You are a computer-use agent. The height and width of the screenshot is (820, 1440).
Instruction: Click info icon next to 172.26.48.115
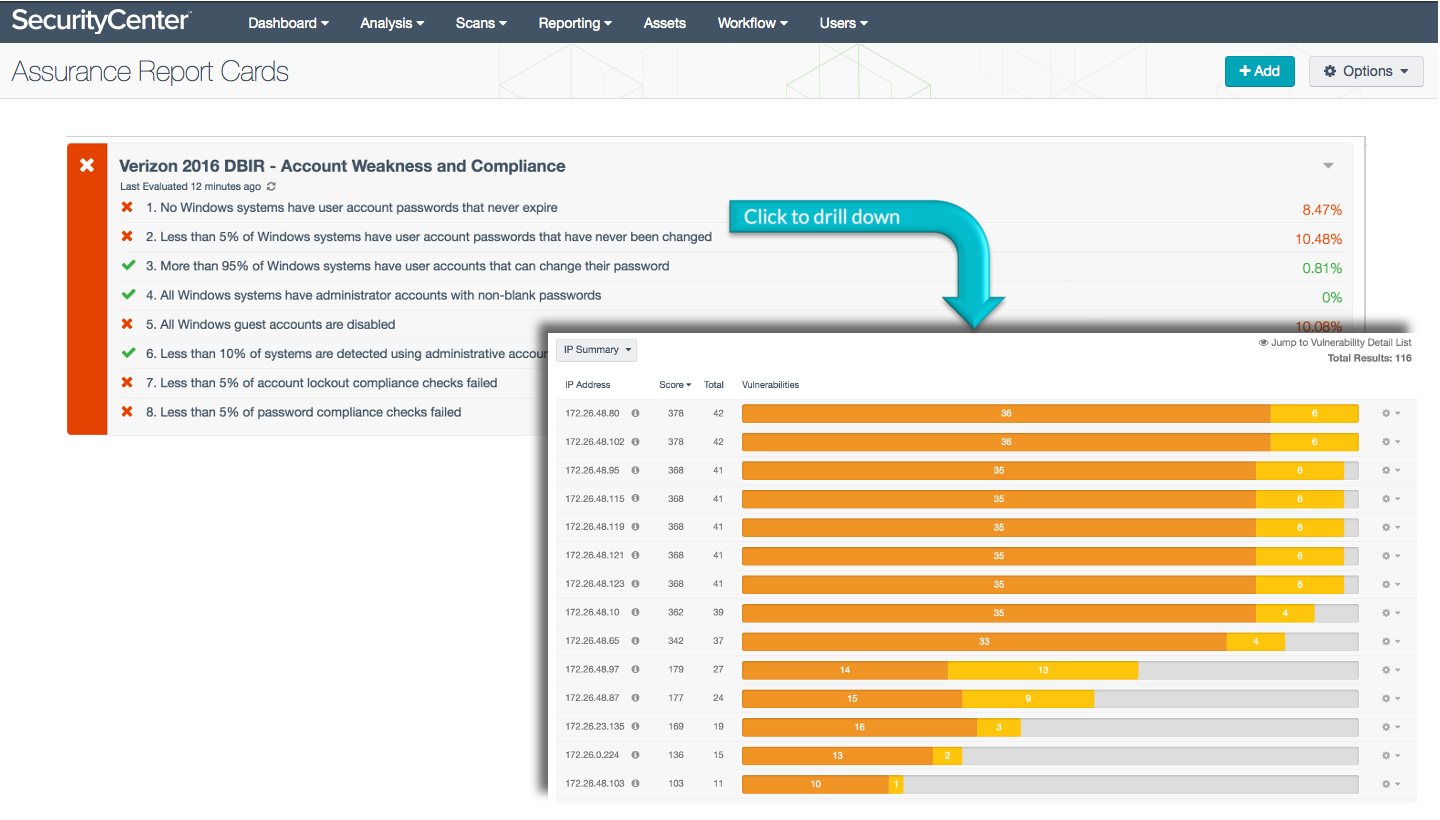coord(635,498)
